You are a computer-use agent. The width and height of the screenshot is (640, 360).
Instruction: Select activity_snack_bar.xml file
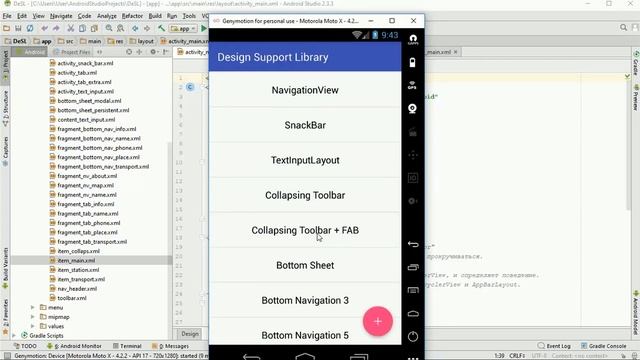[x=85, y=63]
